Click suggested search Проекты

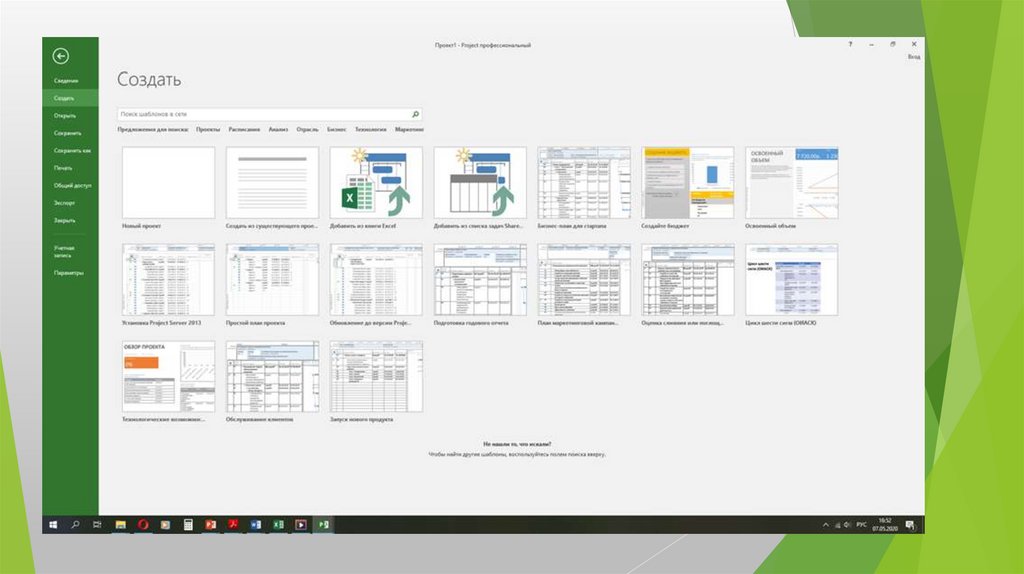click(x=208, y=129)
